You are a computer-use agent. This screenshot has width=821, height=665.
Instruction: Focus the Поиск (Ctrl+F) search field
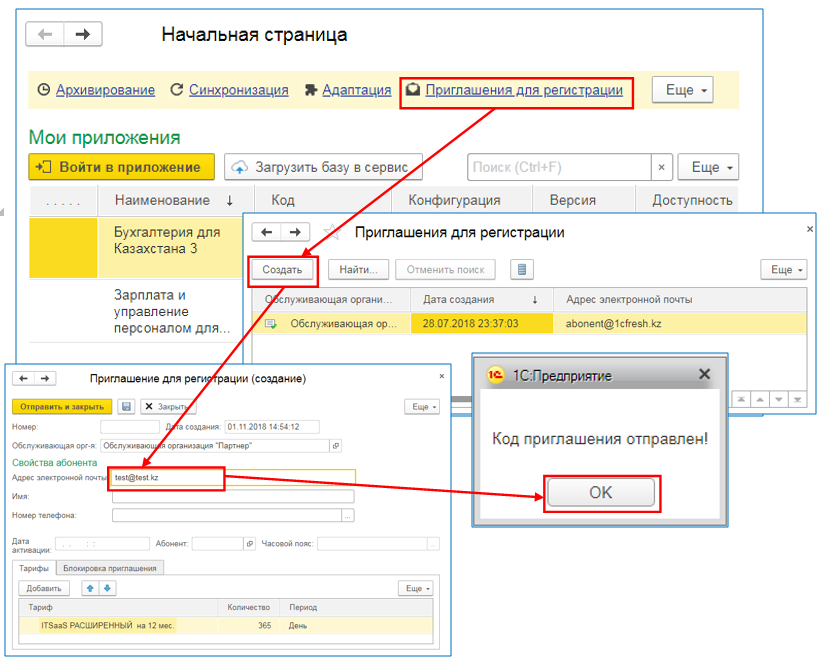(x=559, y=167)
